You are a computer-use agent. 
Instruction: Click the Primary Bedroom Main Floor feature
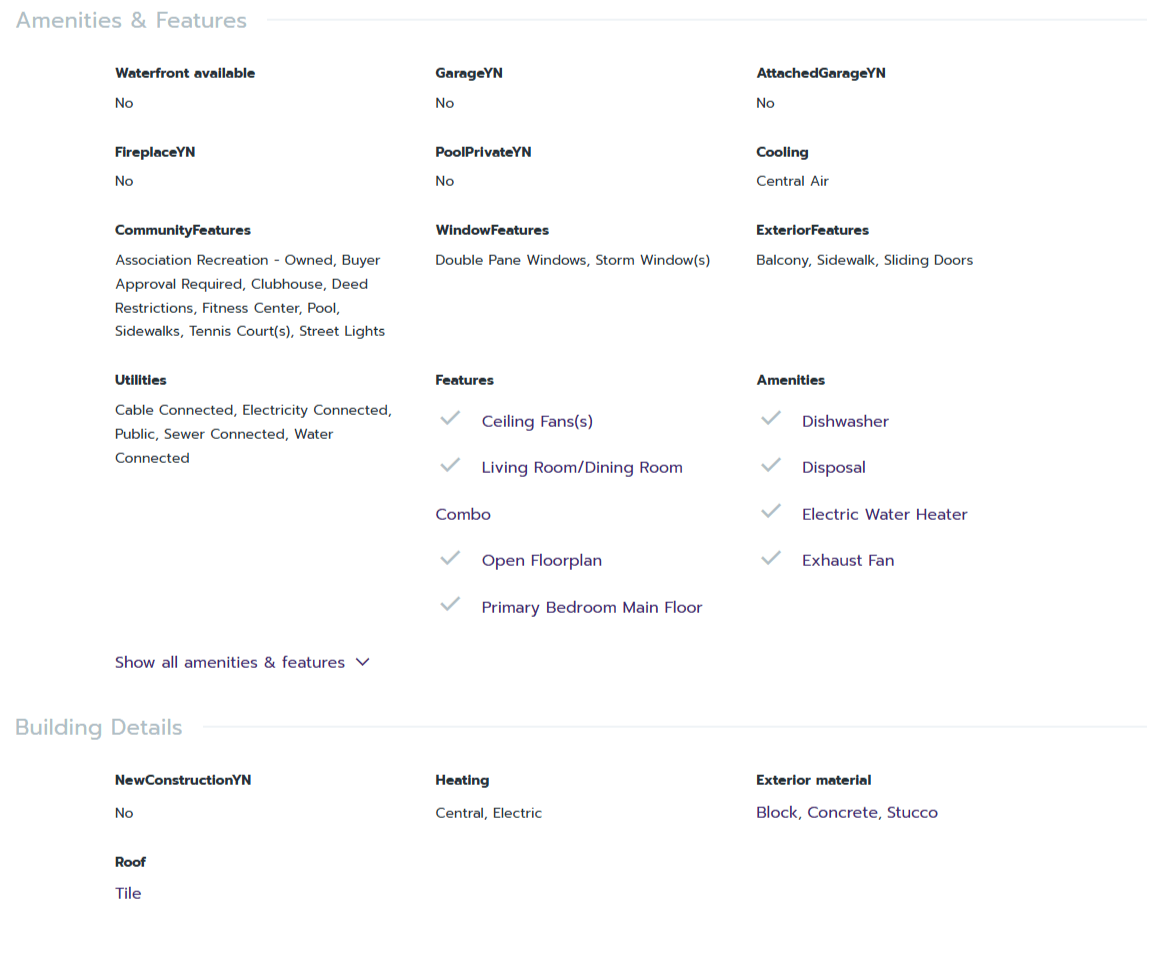[x=592, y=607]
